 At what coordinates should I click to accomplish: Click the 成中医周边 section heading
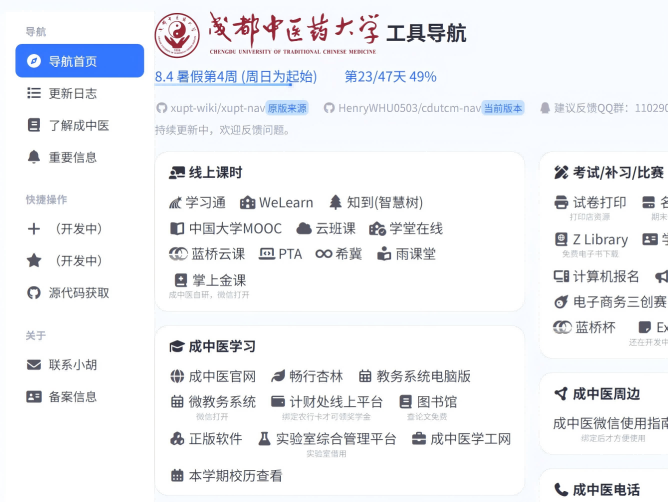click(x=597, y=394)
